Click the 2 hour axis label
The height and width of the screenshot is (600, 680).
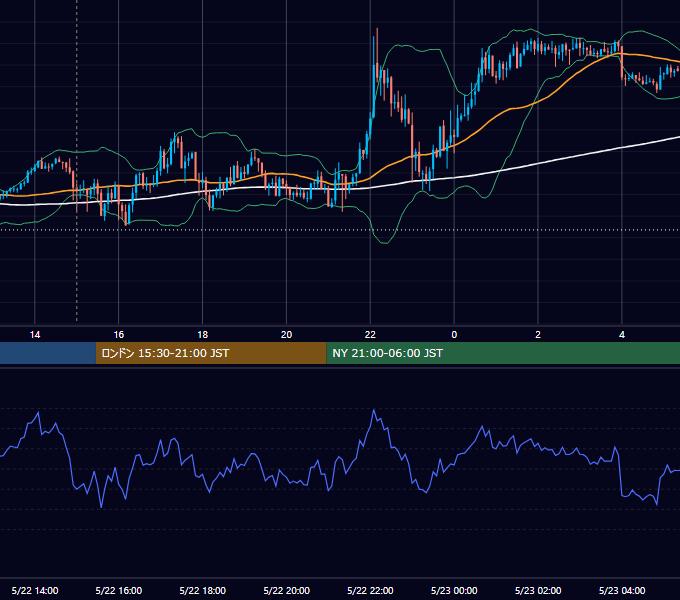pos(538,335)
